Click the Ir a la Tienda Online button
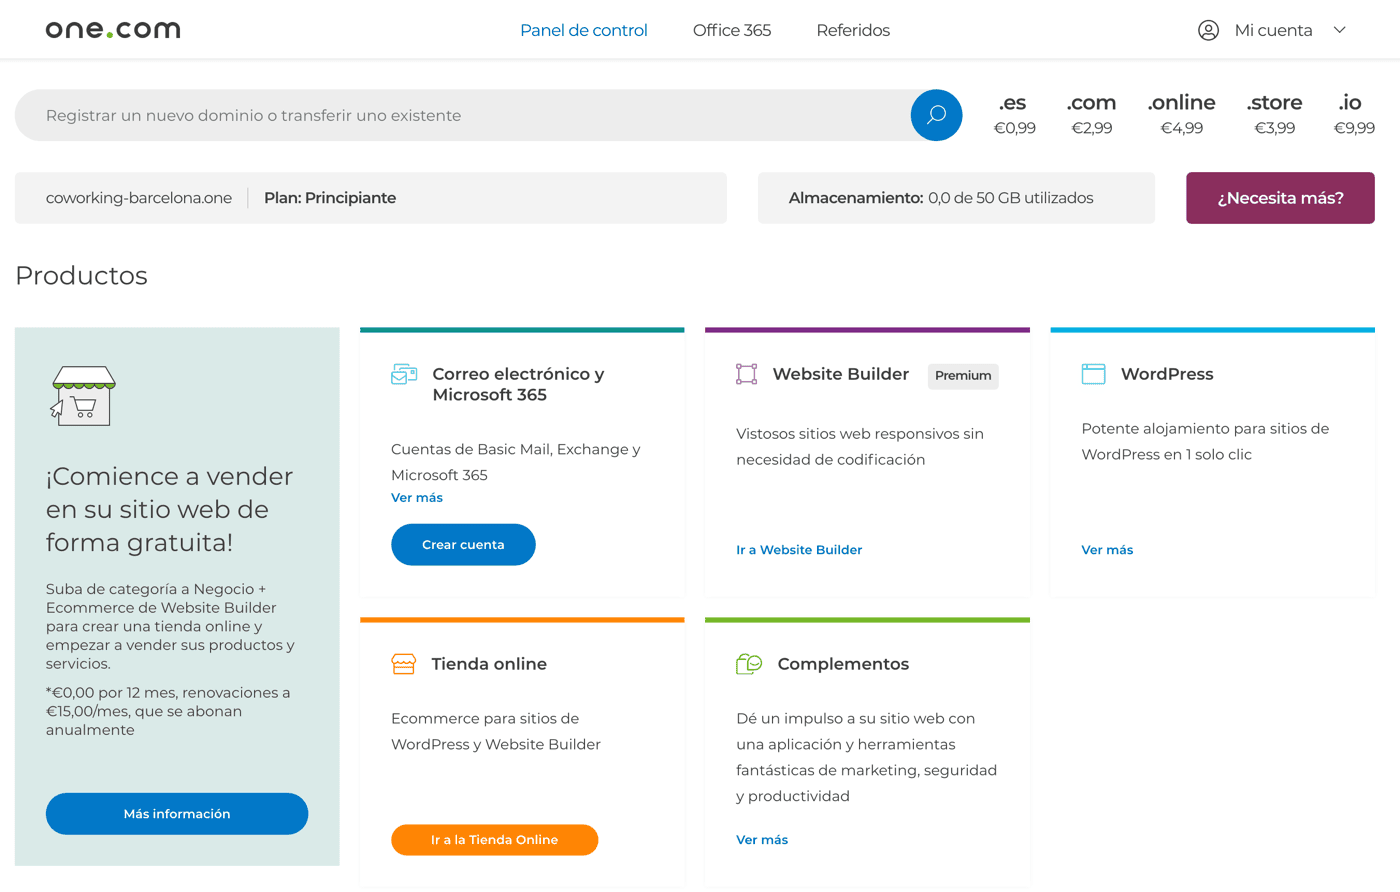Viewport: 1400px width, 892px height. 494,840
